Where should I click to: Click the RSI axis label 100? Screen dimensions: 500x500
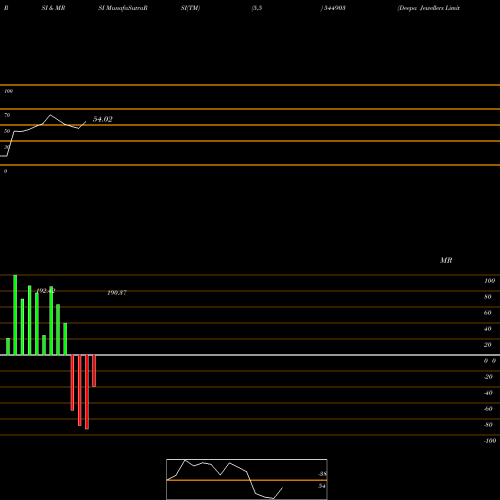pos(8,91)
